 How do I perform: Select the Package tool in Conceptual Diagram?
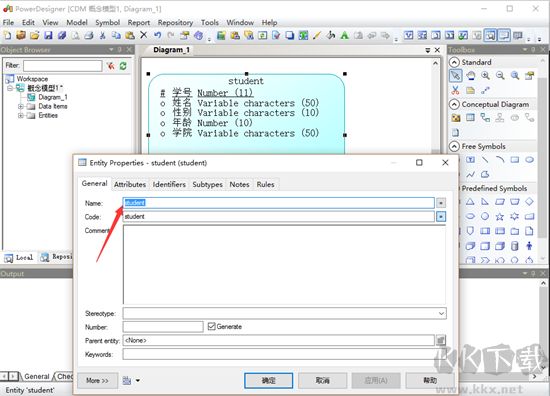pyautogui.click(x=456, y=118)
